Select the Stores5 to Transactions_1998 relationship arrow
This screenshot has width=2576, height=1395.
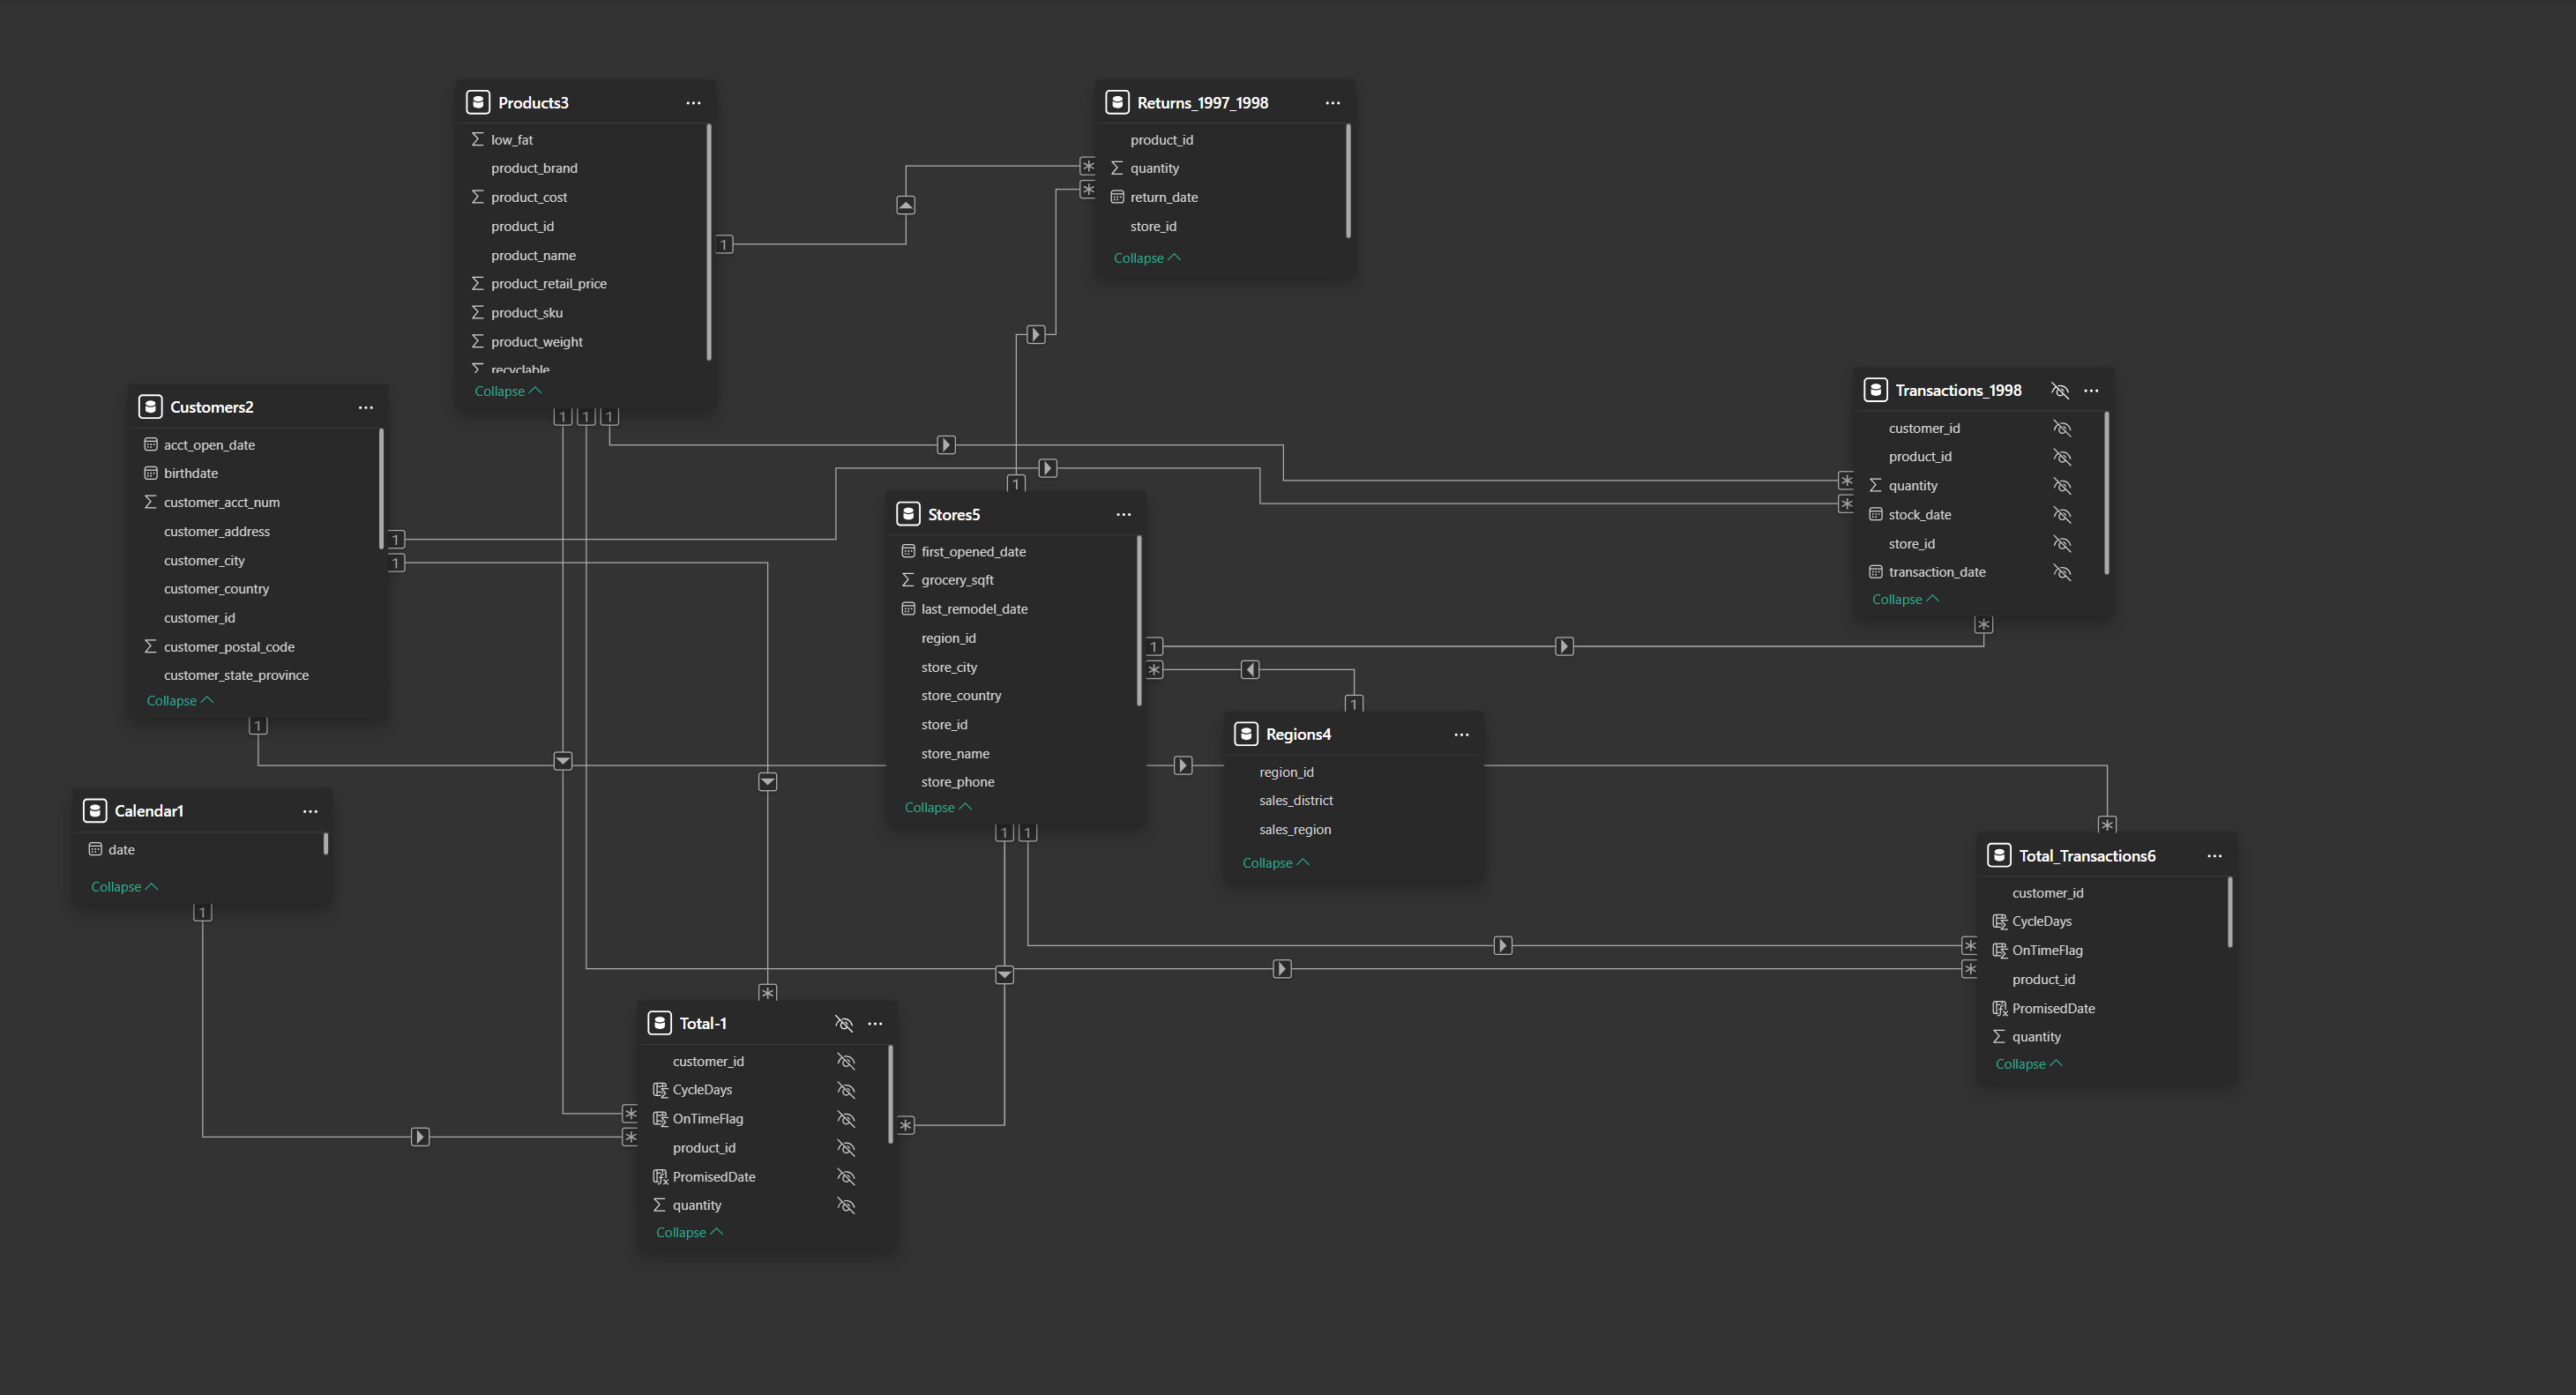1564,646
